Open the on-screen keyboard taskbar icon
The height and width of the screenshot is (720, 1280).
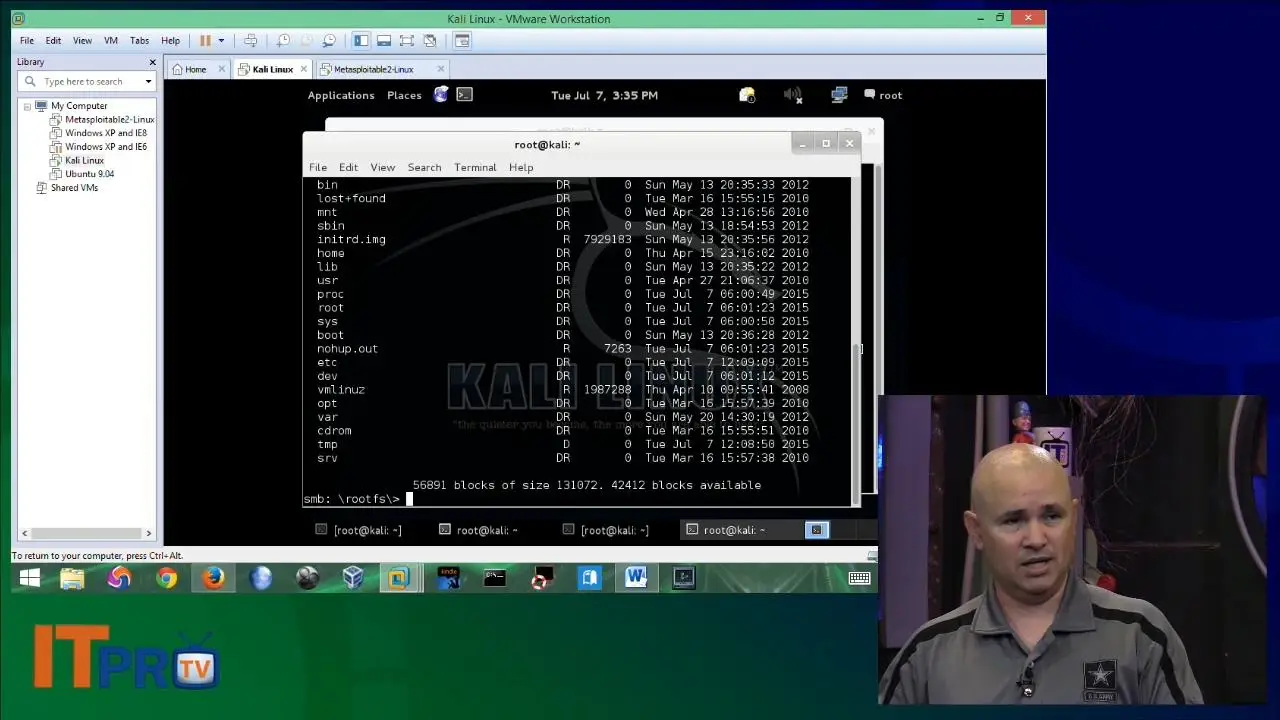[x=859, y=578]
